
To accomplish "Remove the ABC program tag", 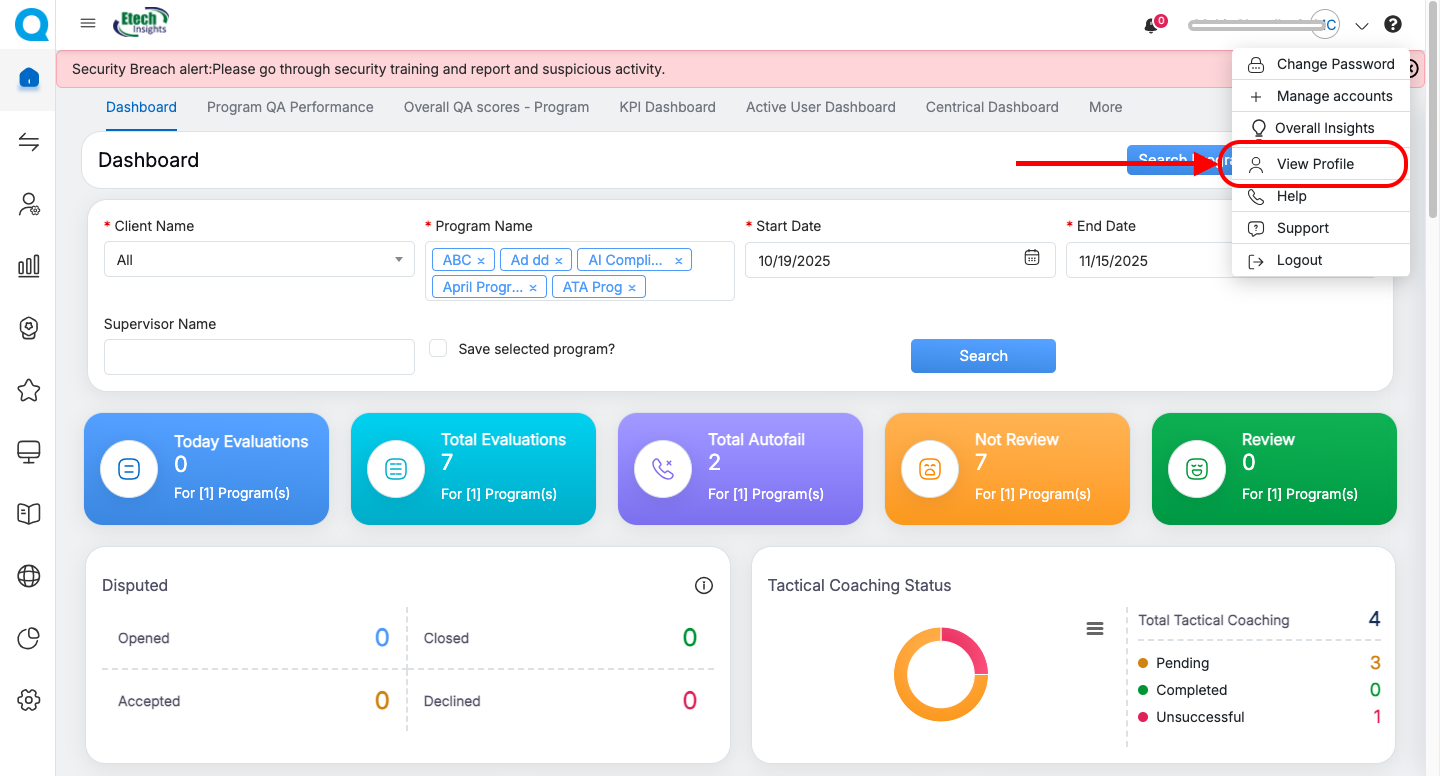I will point(481,261).
